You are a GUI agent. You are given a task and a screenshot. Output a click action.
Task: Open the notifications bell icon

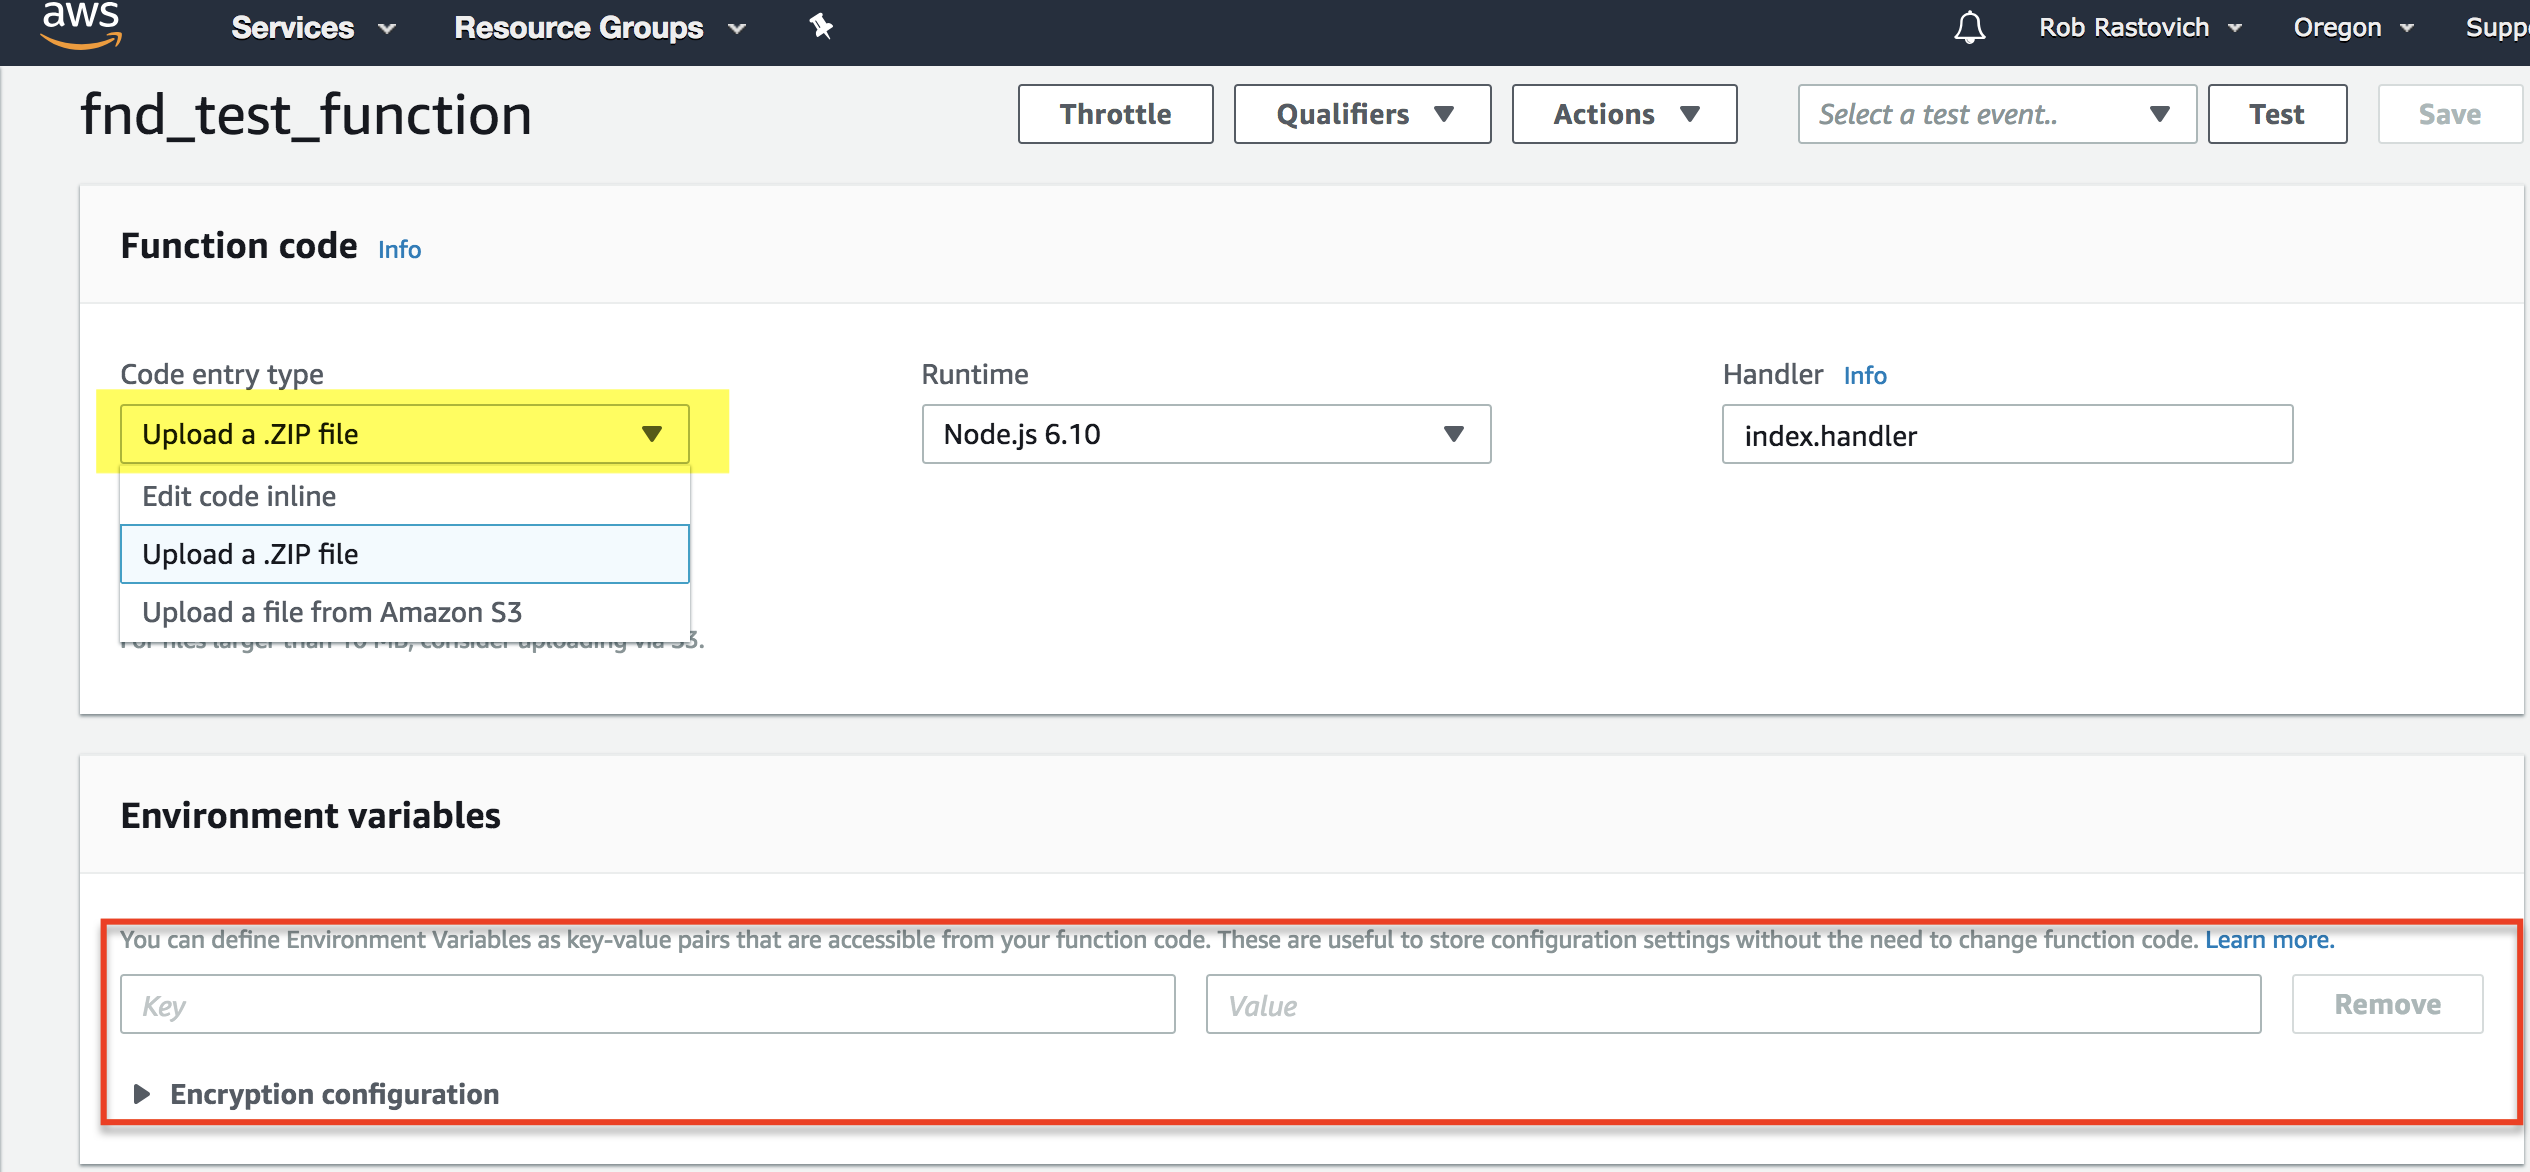pyautogui.click(x=1969, y=27)
